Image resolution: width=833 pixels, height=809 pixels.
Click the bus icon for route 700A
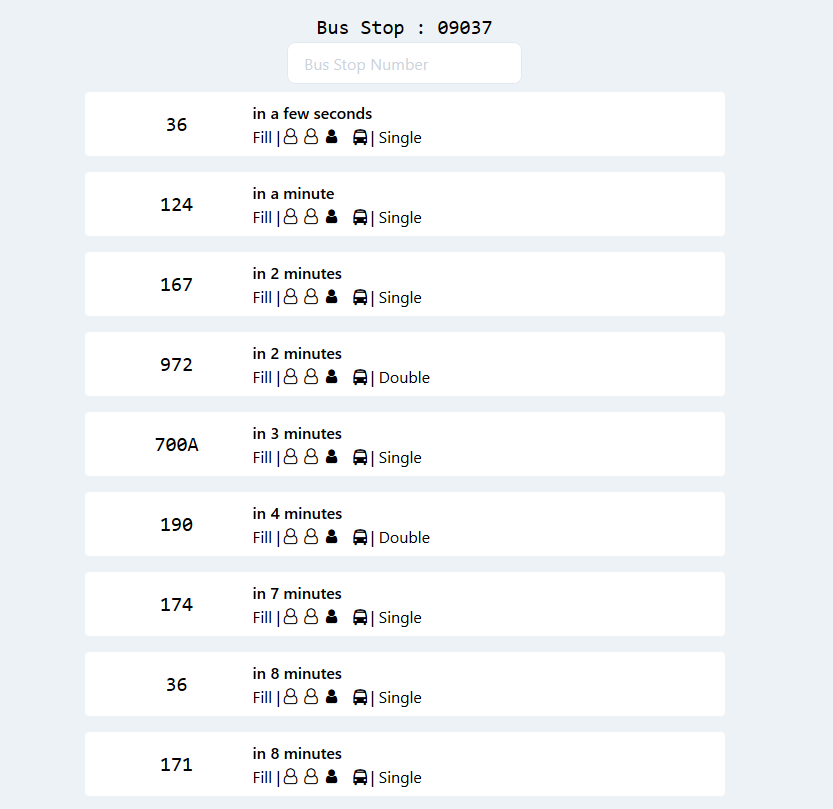pyautogui.click(x=360, y=457)
